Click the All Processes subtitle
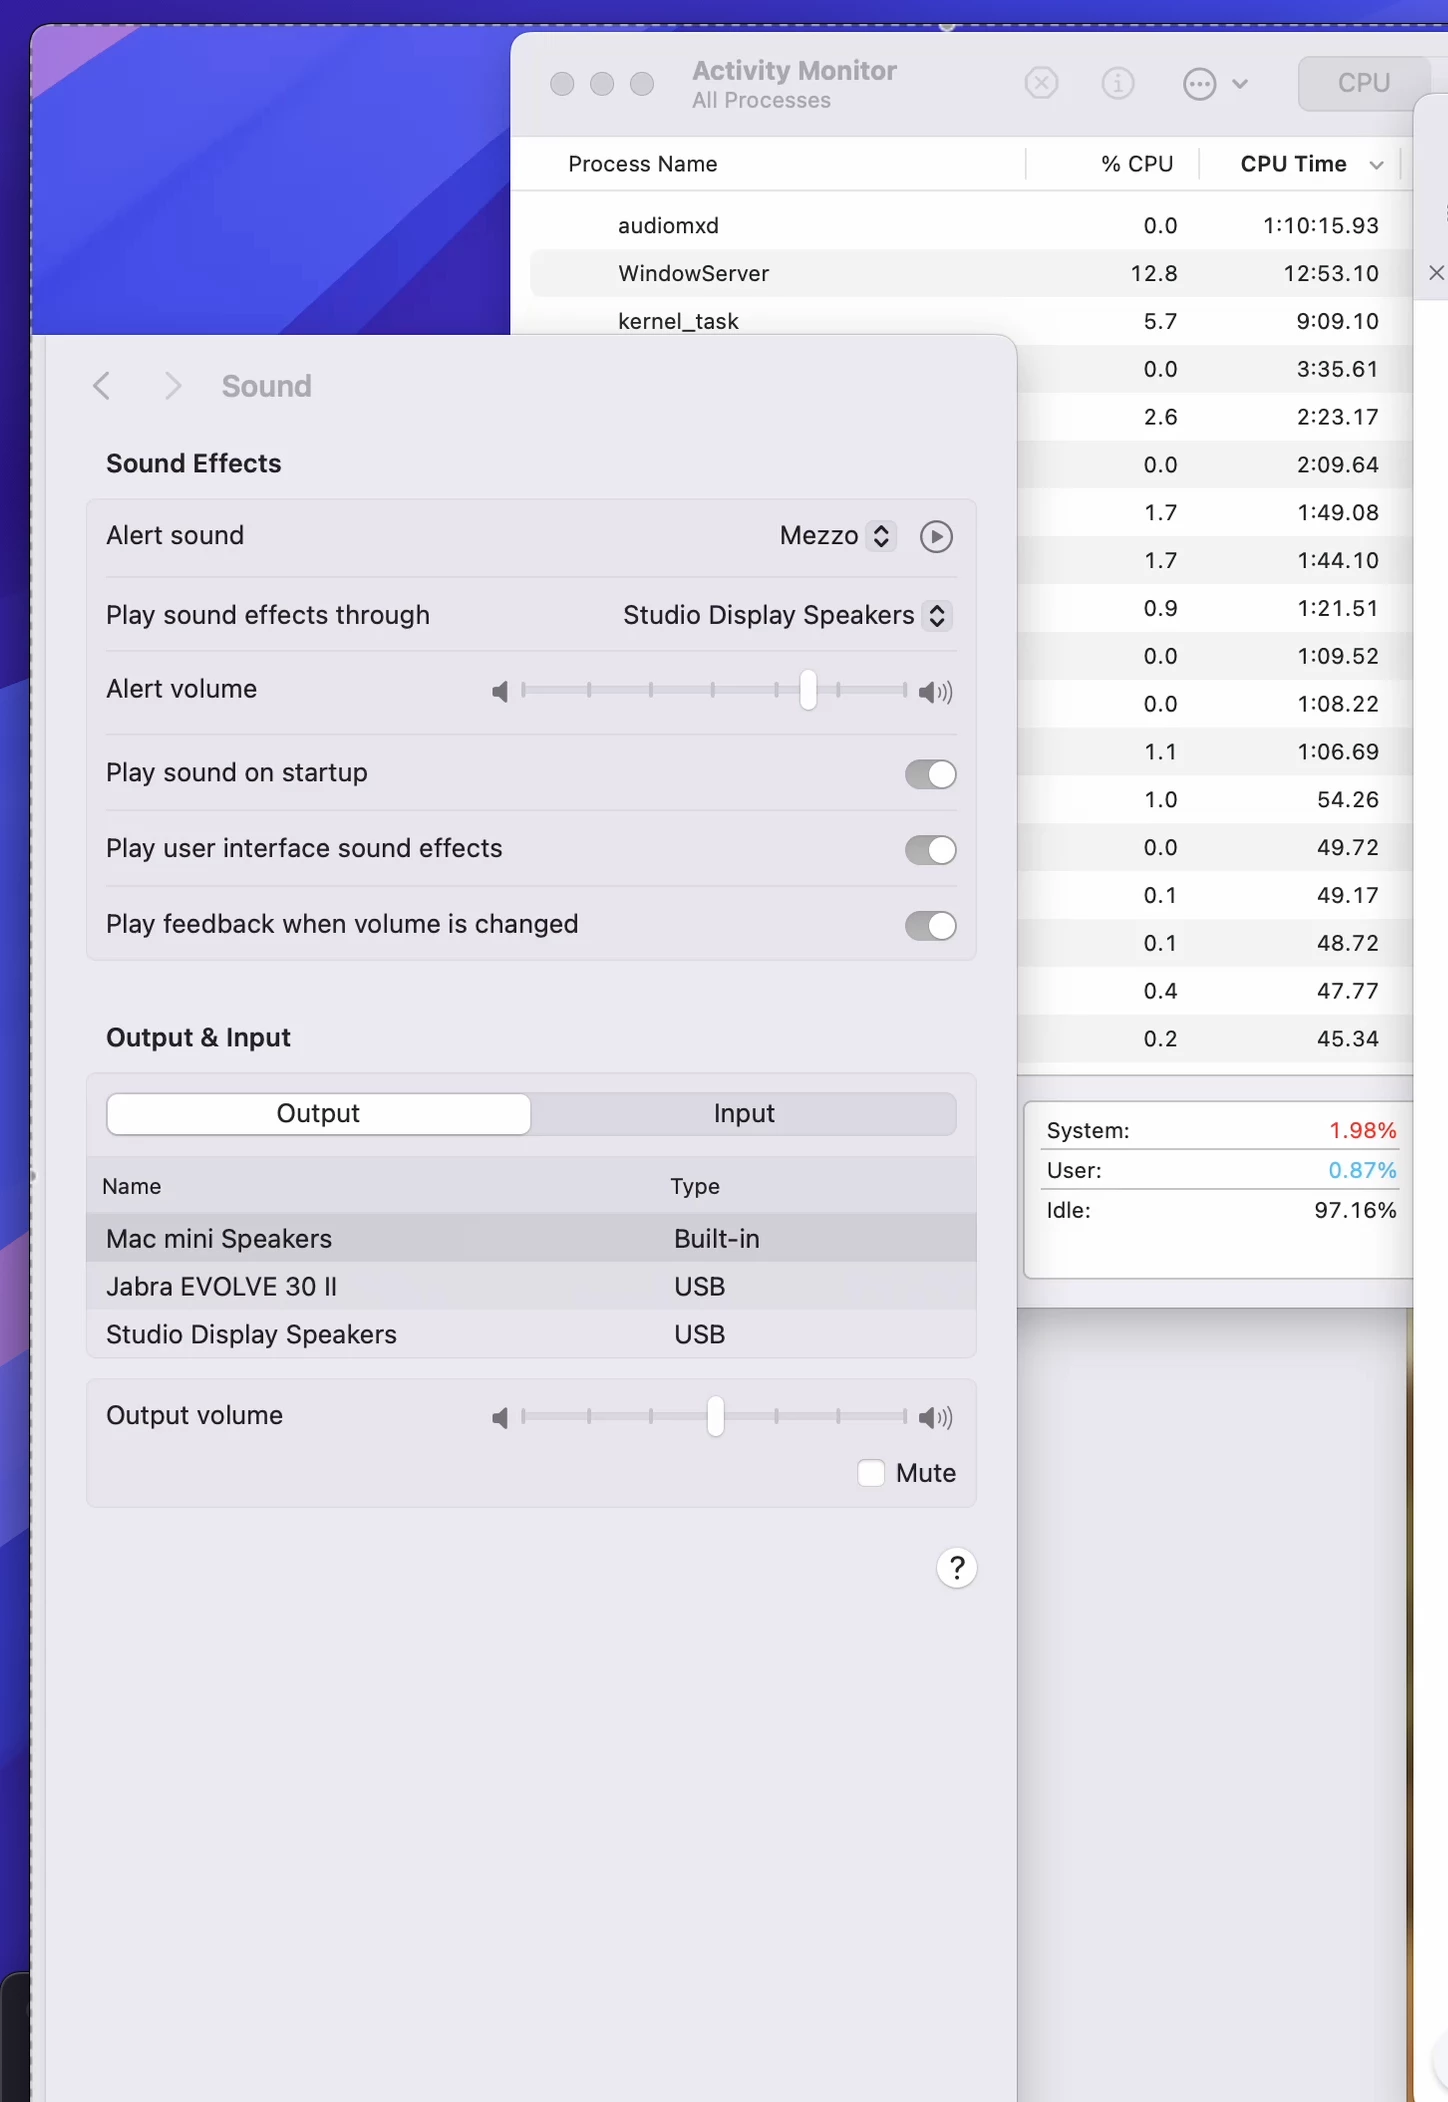Viewport: 1448px width, 2102px height. (x=761, y=100)
